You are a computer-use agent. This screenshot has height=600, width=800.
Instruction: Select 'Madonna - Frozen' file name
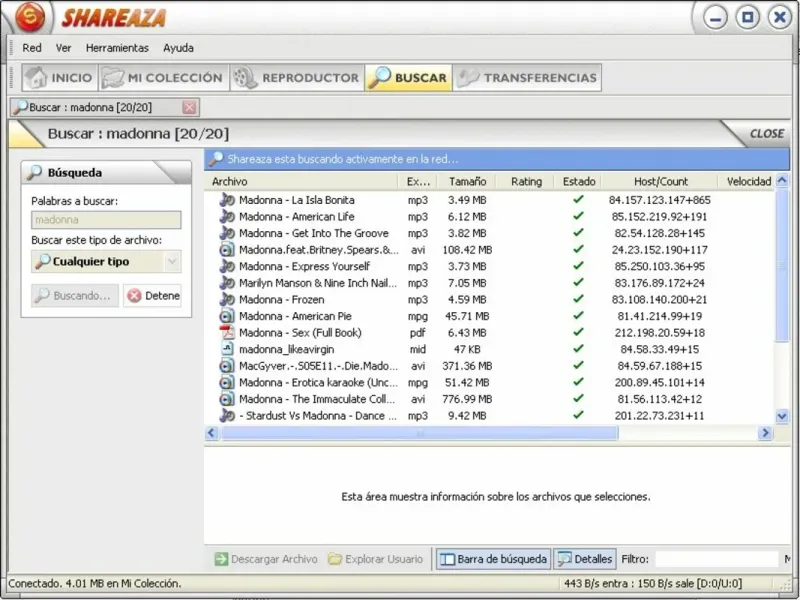coord(281,299)
